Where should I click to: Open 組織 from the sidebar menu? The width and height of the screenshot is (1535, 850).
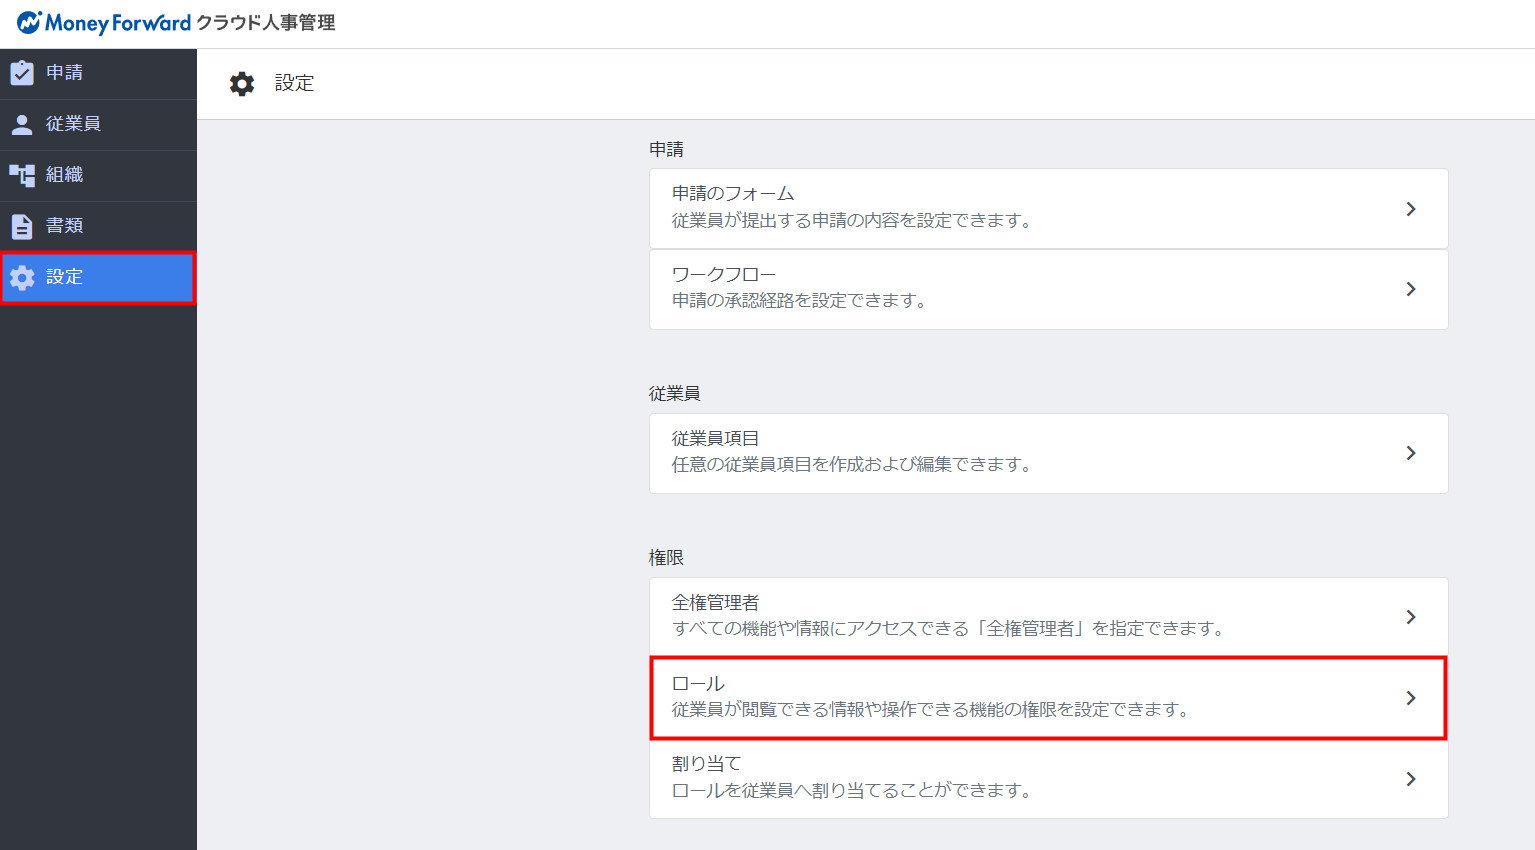98,175
